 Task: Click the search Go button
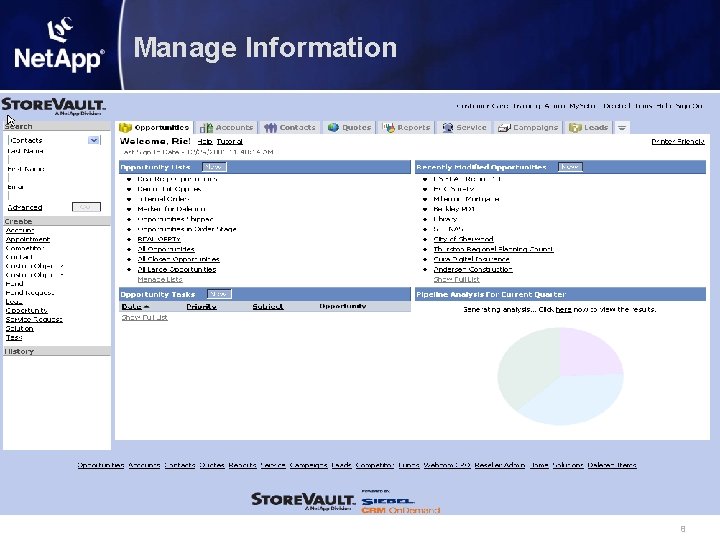(x=86, y=207)
